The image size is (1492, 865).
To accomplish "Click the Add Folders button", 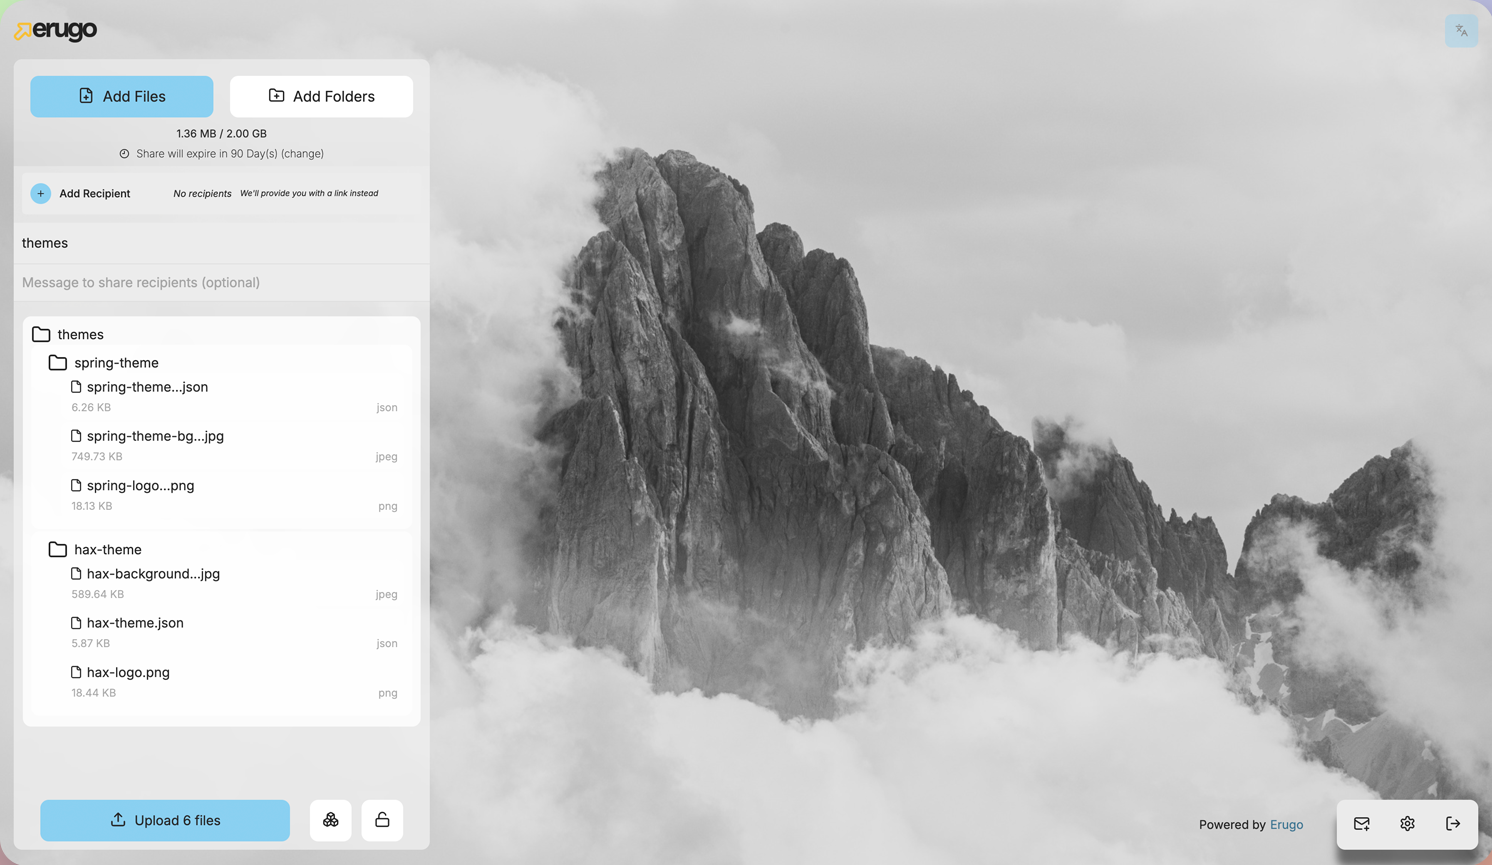I will 321,96.
